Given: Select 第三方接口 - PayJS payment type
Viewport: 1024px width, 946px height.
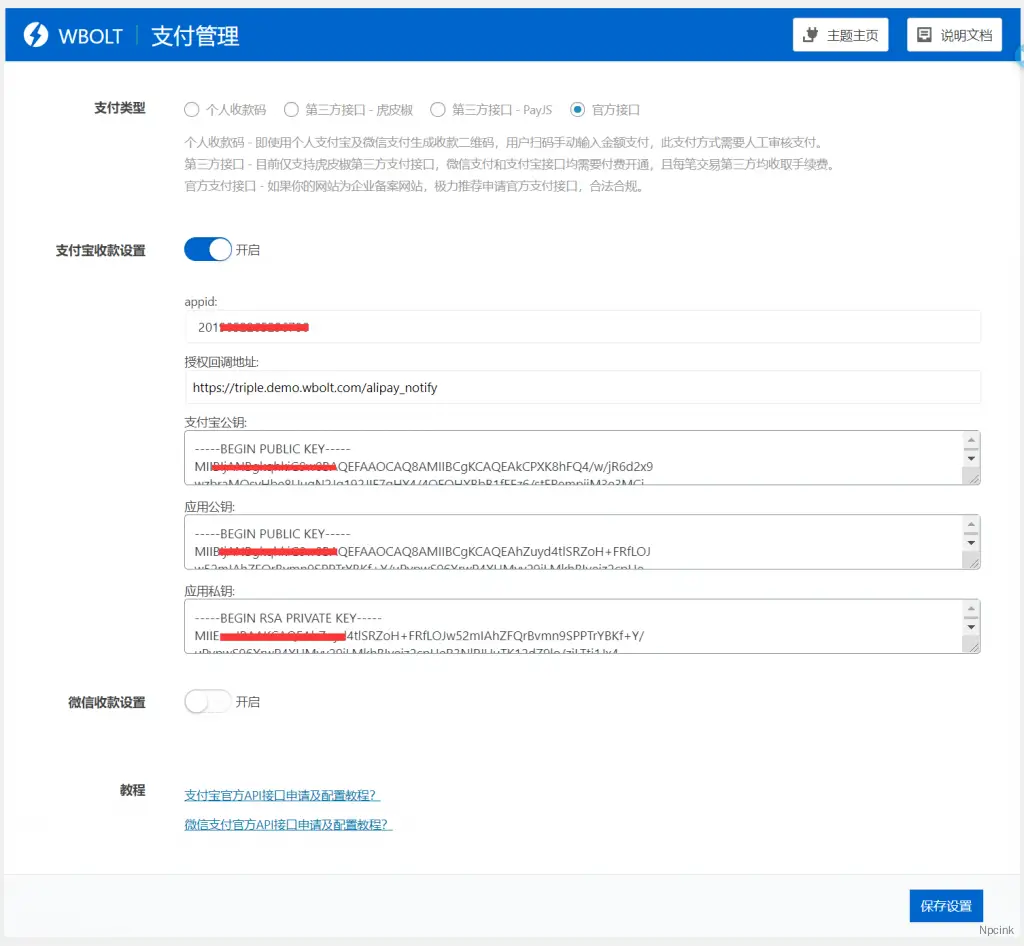Looking at the screenshot, I should [x=438, y=110].
